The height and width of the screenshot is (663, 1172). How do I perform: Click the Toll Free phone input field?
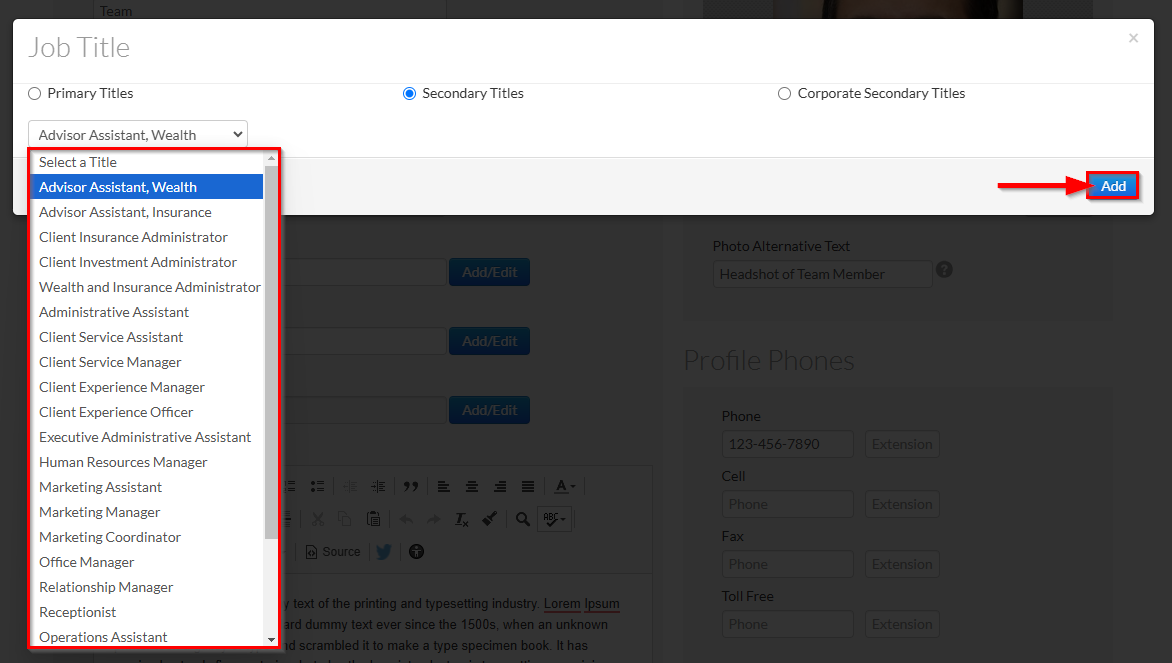[x=787, y=624]
